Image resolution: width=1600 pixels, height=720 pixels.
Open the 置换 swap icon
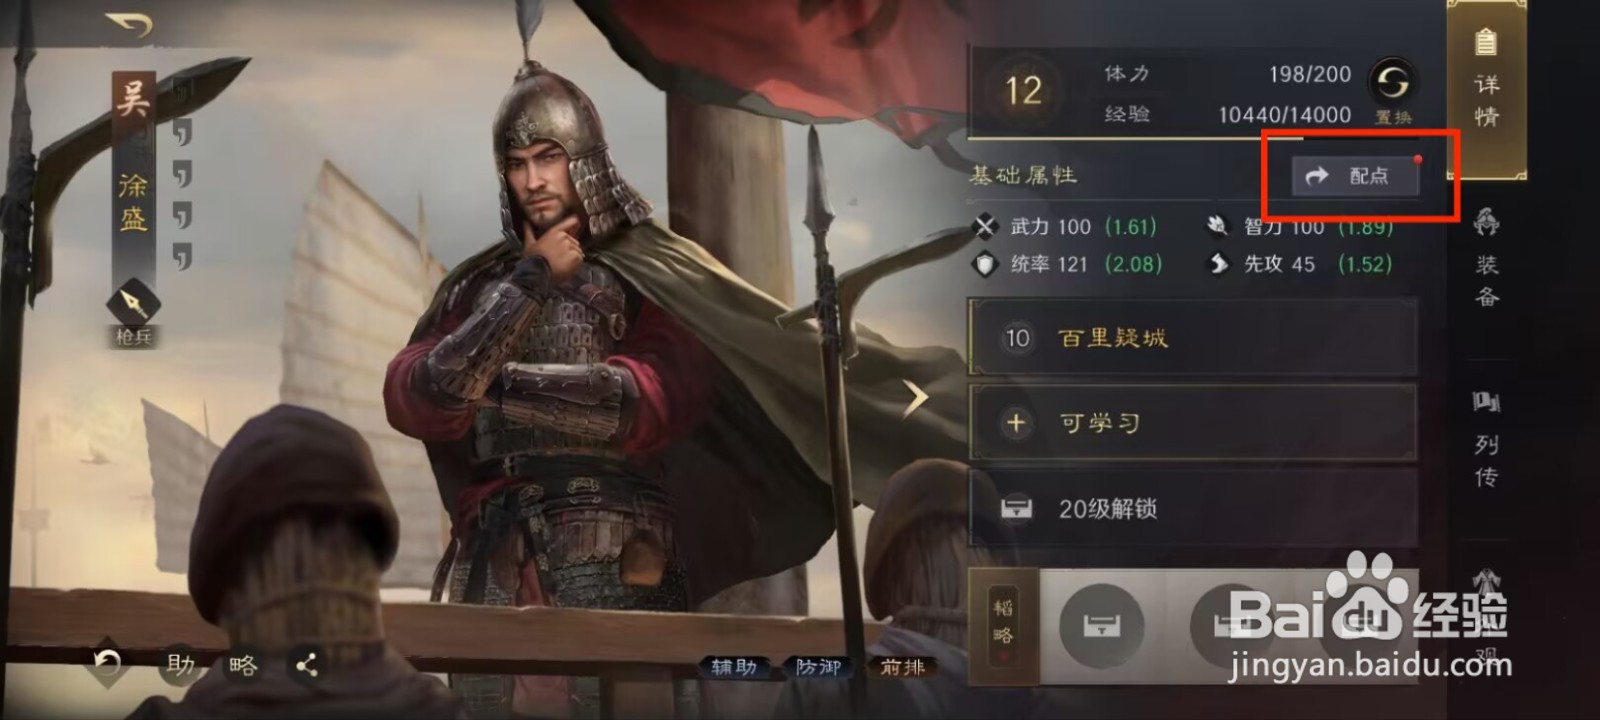[x=1392, y=83]
